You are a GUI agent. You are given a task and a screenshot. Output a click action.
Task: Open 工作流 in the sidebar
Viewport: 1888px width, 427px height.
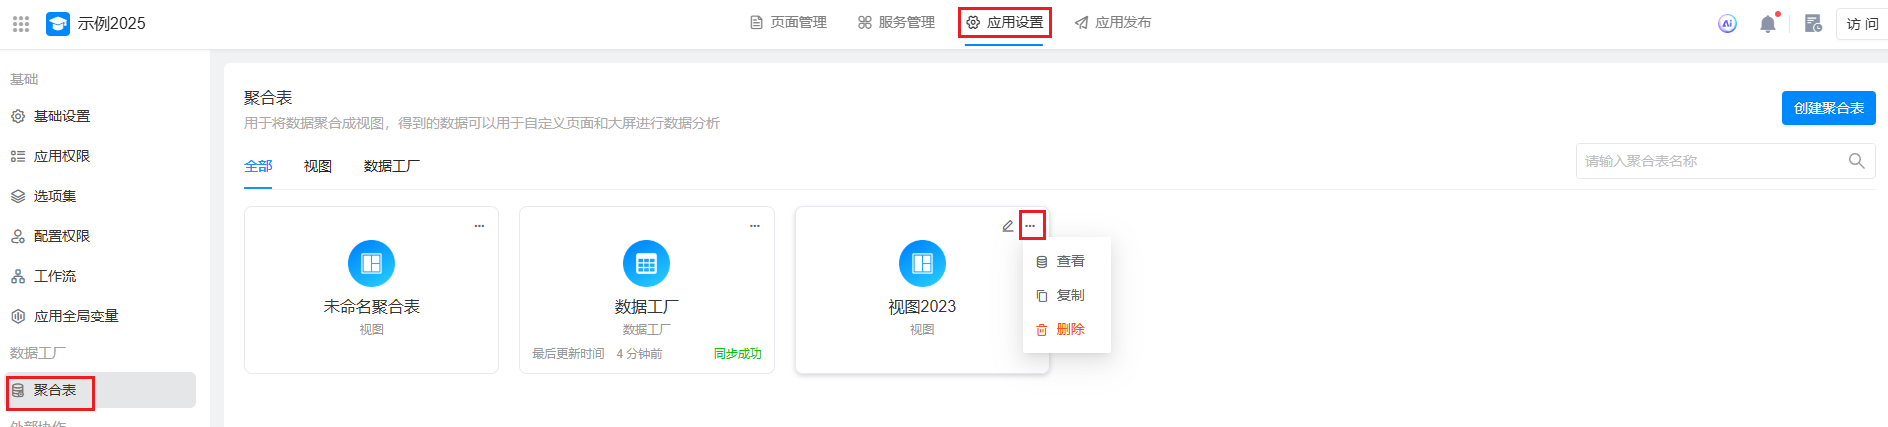click(x=55, y=276)
